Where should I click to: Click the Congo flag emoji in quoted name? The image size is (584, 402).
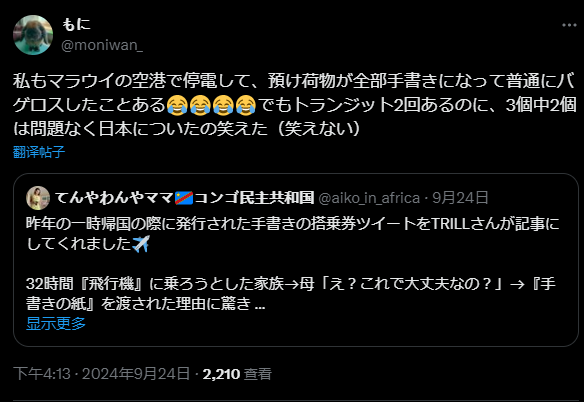click(184, 198)
